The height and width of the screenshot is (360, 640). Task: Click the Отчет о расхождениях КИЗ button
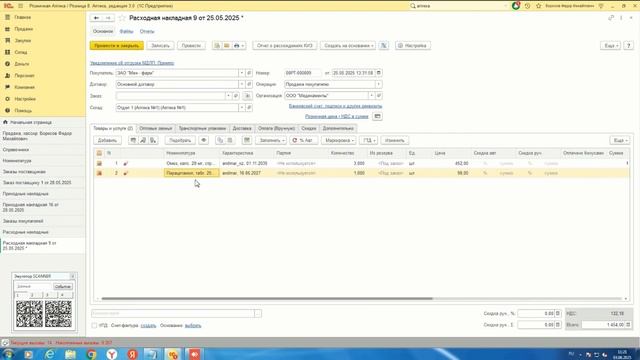point(284,46)
